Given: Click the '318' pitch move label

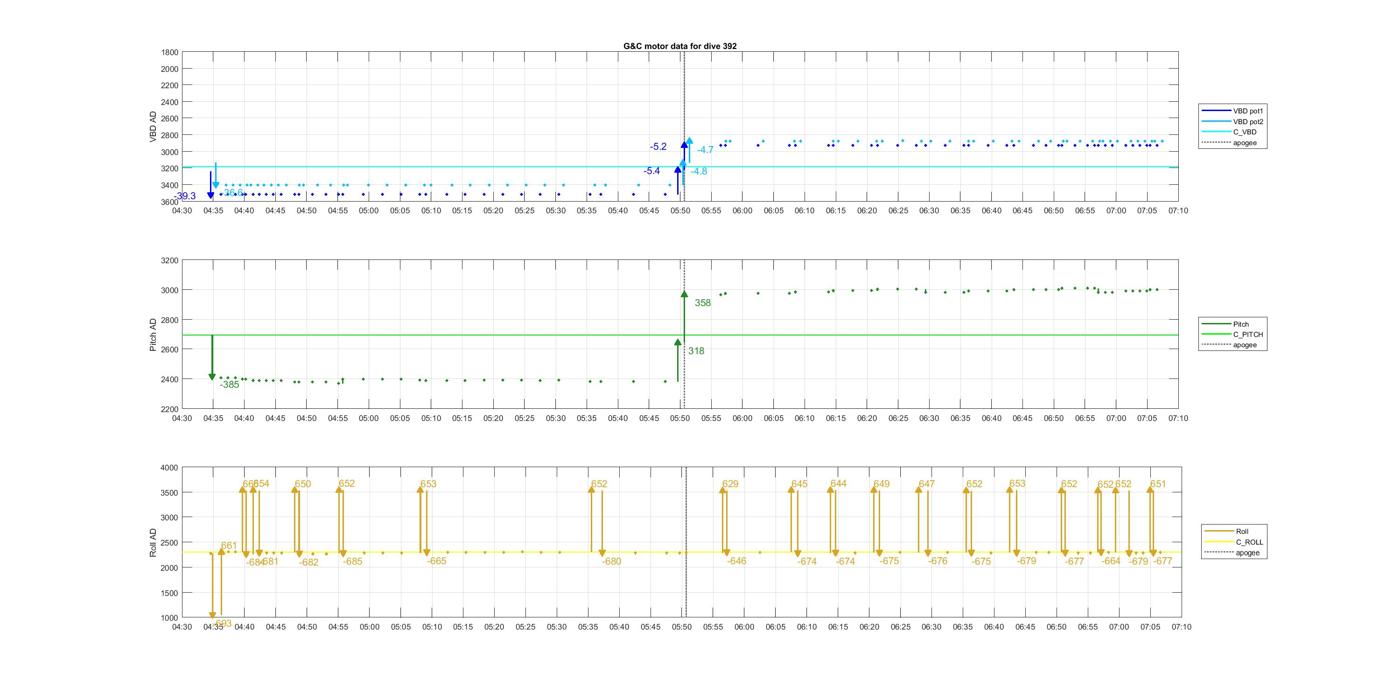Looking at the screenshot, I should [696, 351].
